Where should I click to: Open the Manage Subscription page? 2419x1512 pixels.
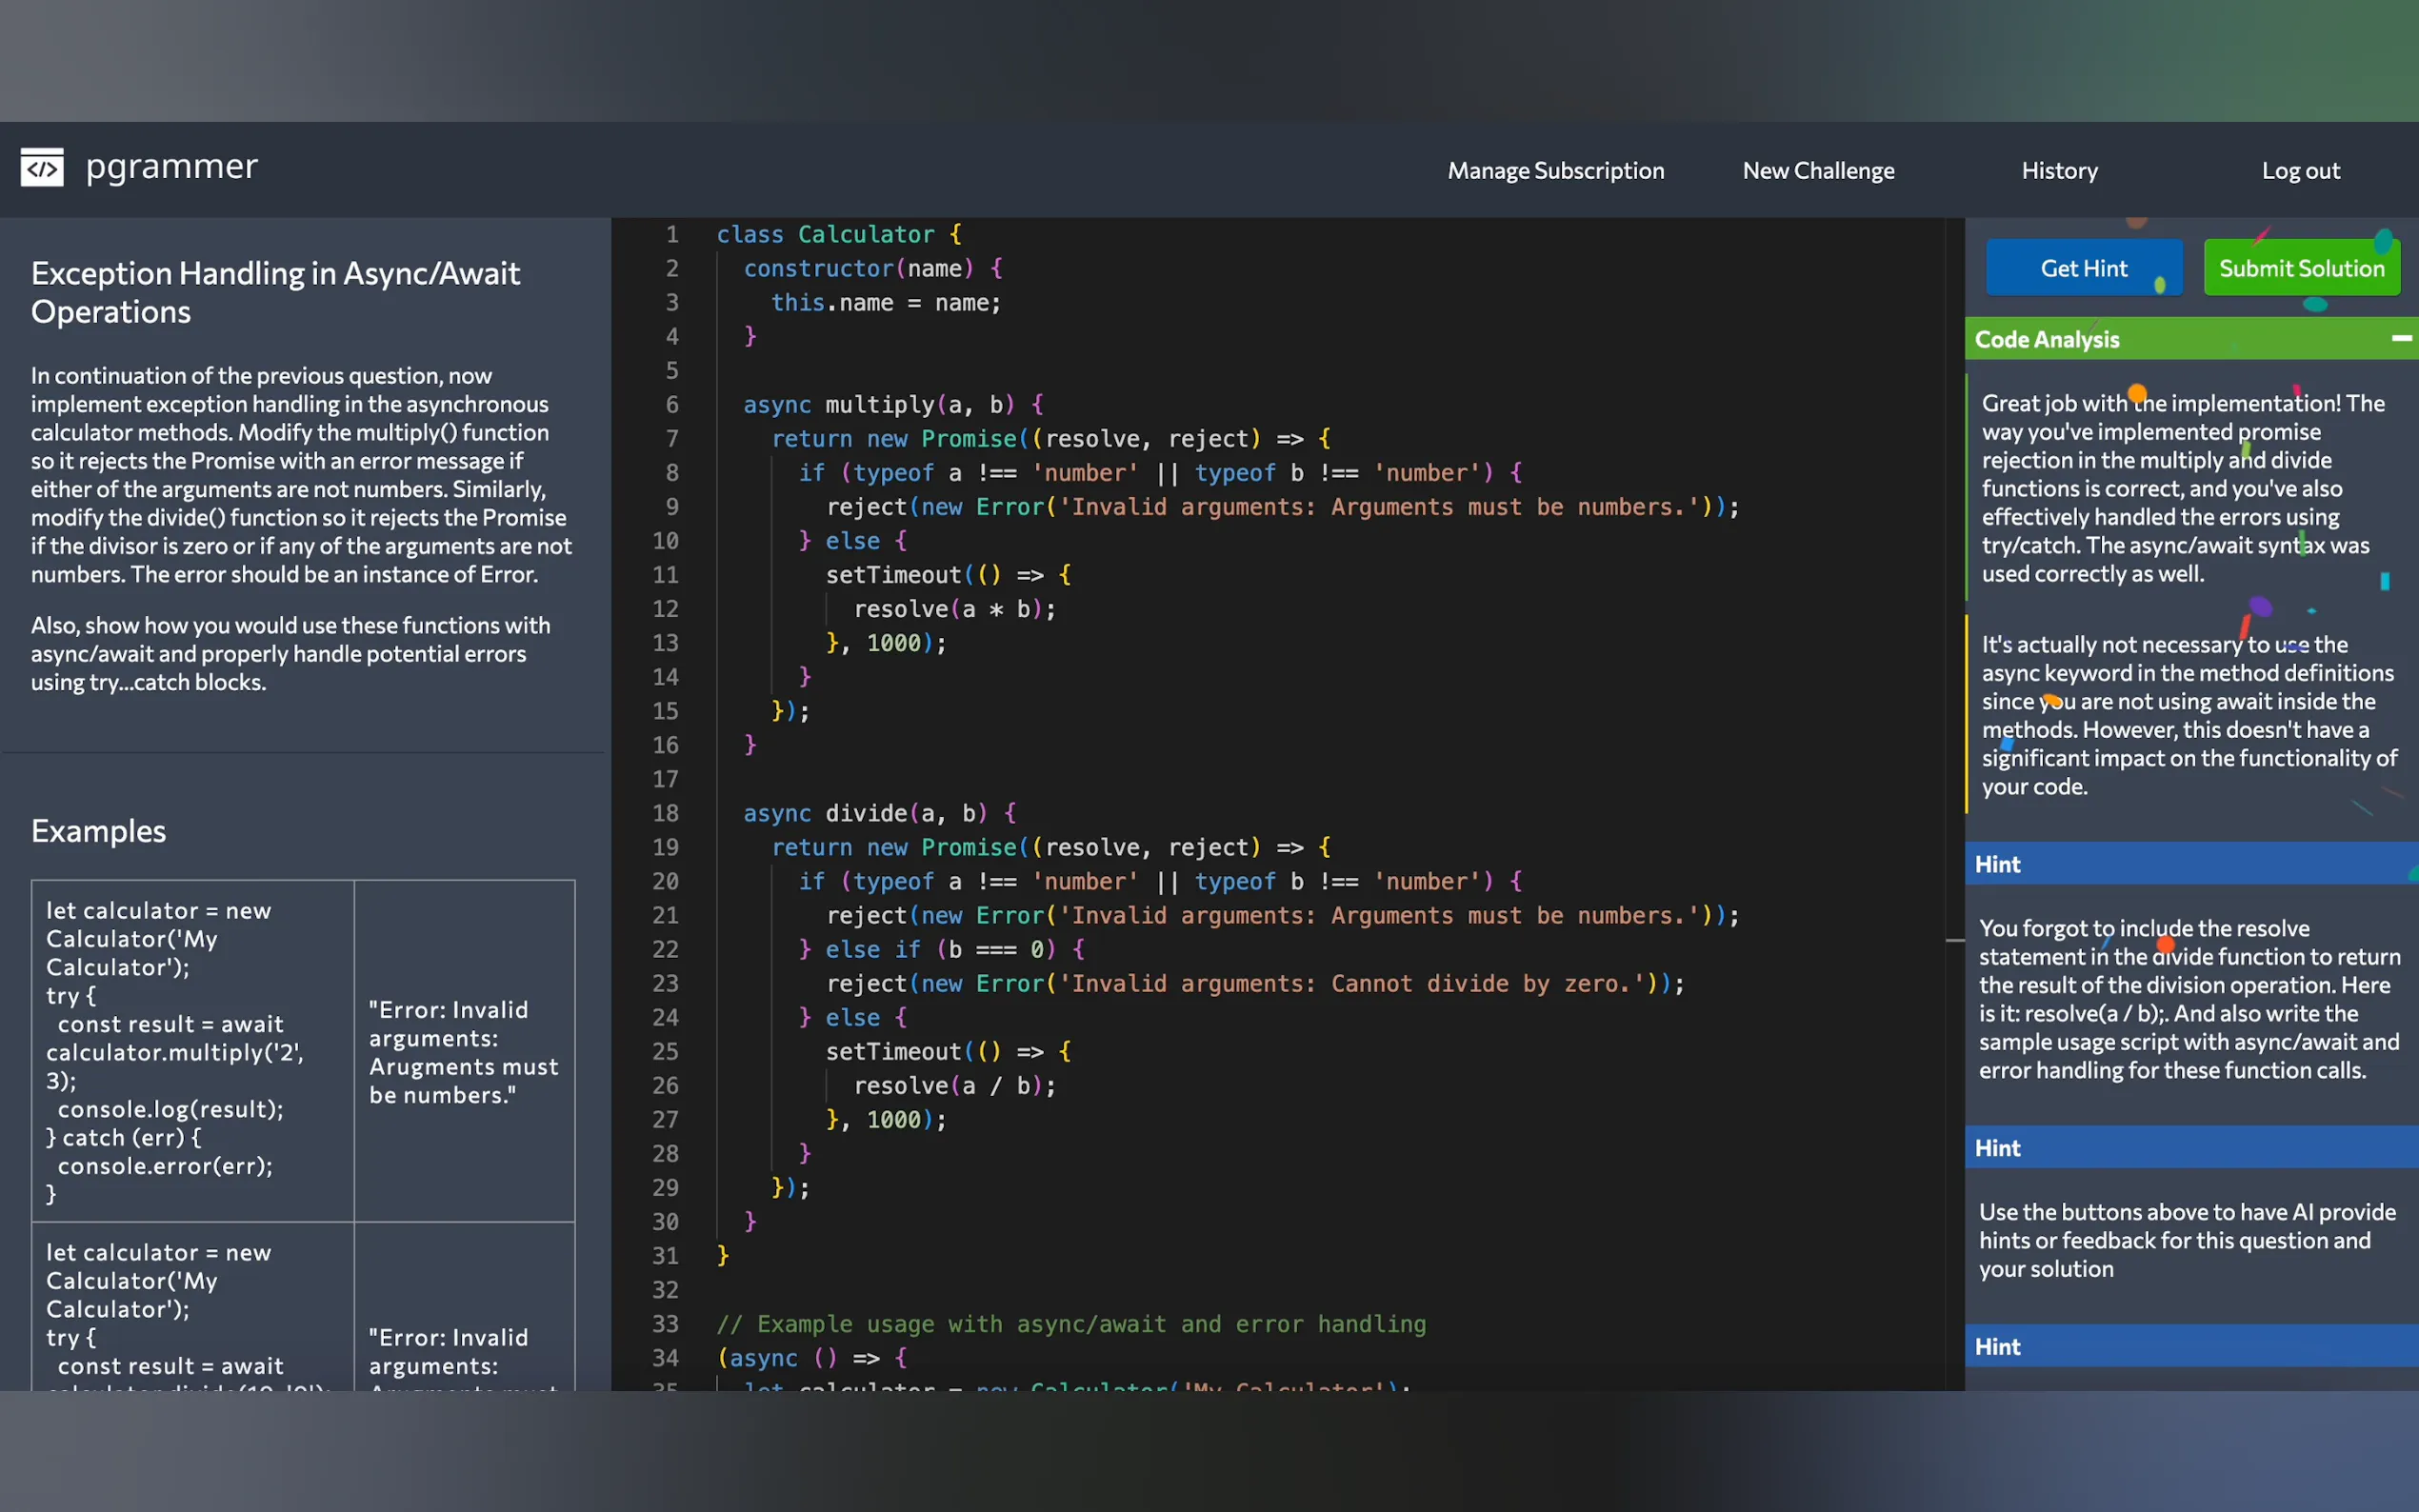click(x=1555, y=171)
